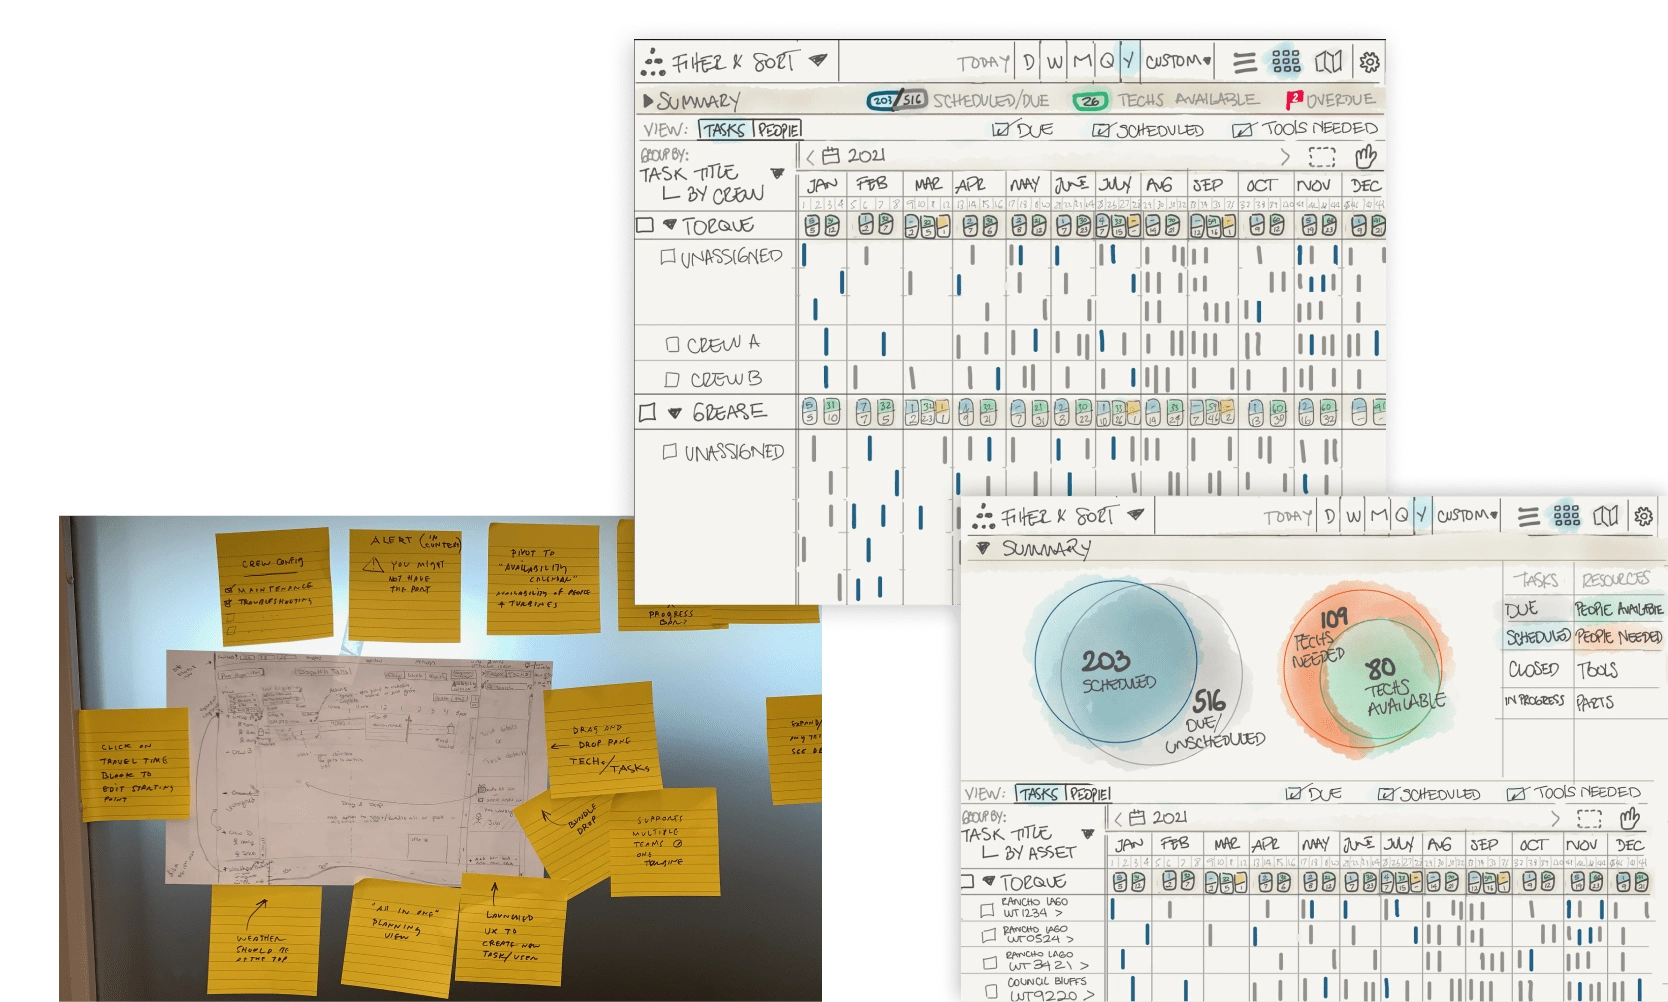Collapse the Torque group in by-asset wireframe
The width and height of the screenshot is (1668, 1002).
(x=989, y=881)
